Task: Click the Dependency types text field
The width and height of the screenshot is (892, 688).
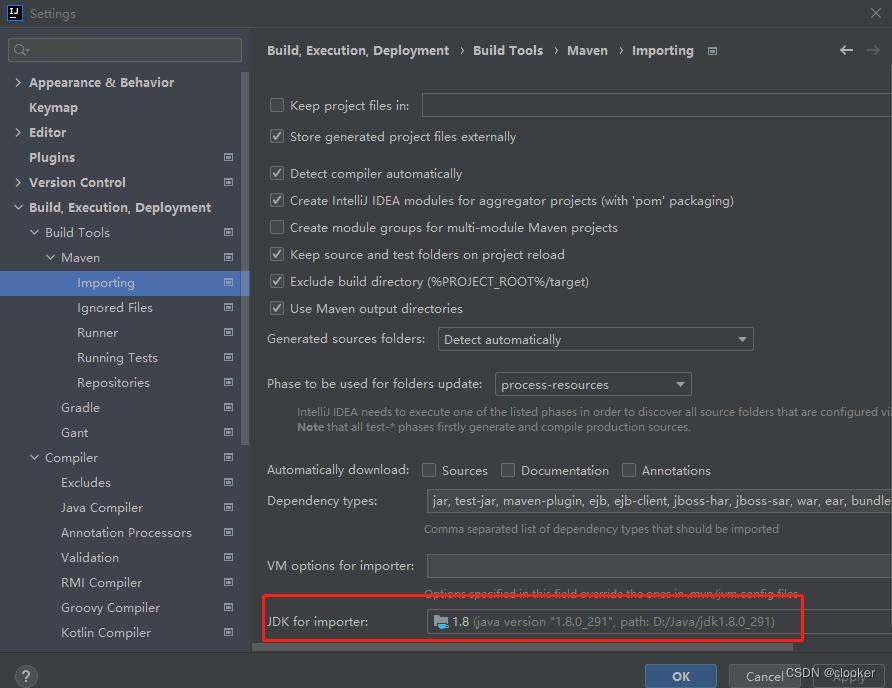Action: [659, 501]
